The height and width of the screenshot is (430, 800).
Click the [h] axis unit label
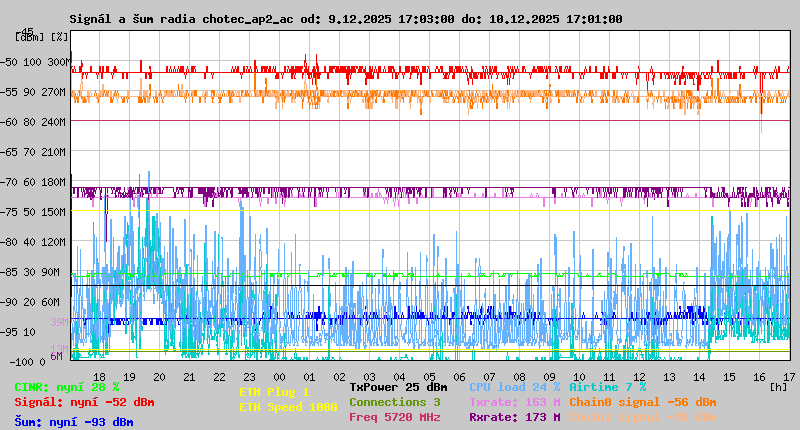pyautogui.click(x=779, y=387)
